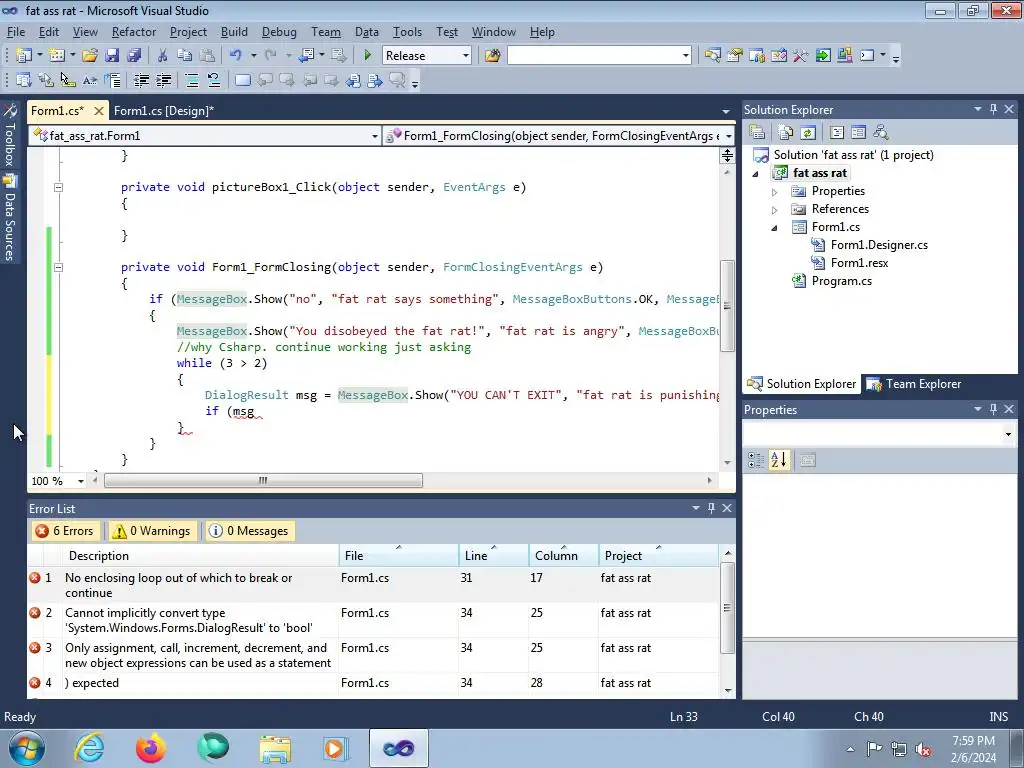1024x768 pixels.
Task: Collapse the Form1_FormClosing code region
Action: [x=58, y=267]
